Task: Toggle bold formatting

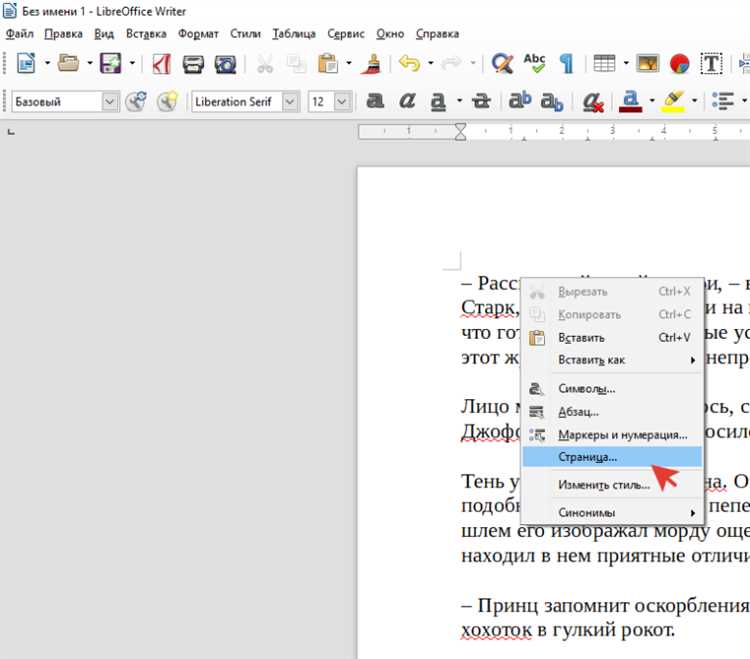Action: (x=375, y=101)
